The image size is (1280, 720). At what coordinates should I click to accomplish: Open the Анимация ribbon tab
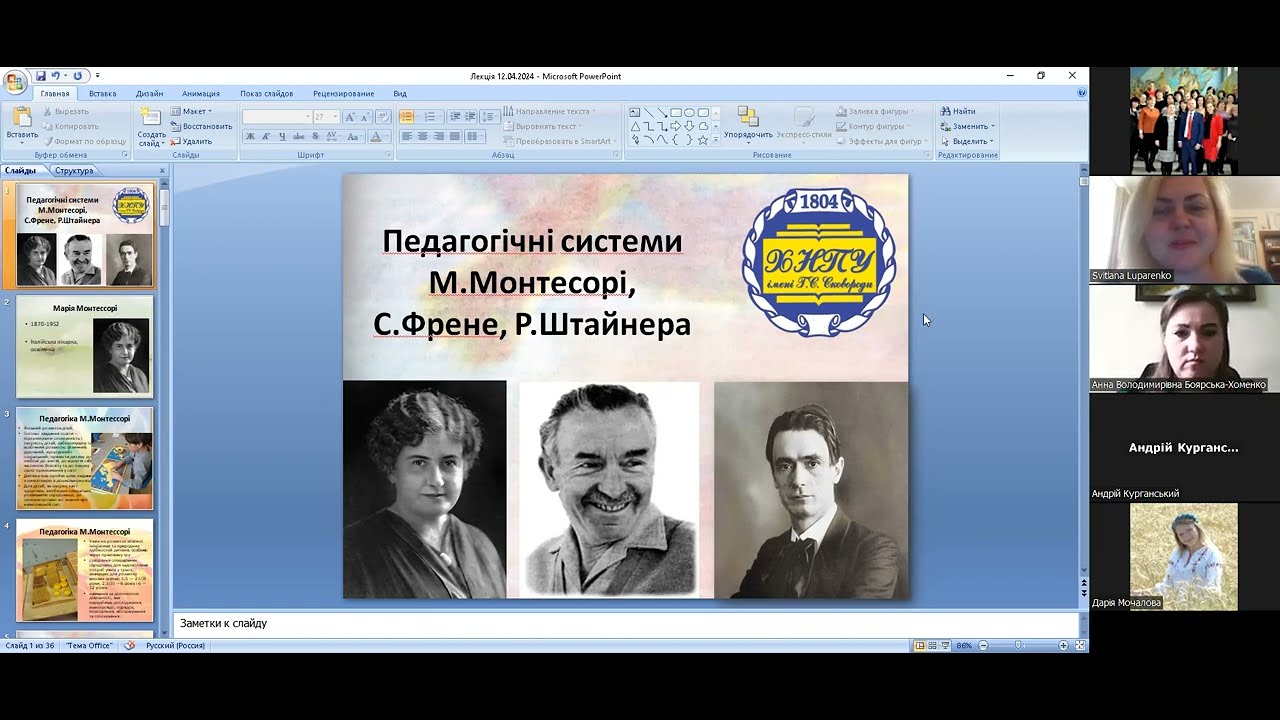(x=201, y=93)
